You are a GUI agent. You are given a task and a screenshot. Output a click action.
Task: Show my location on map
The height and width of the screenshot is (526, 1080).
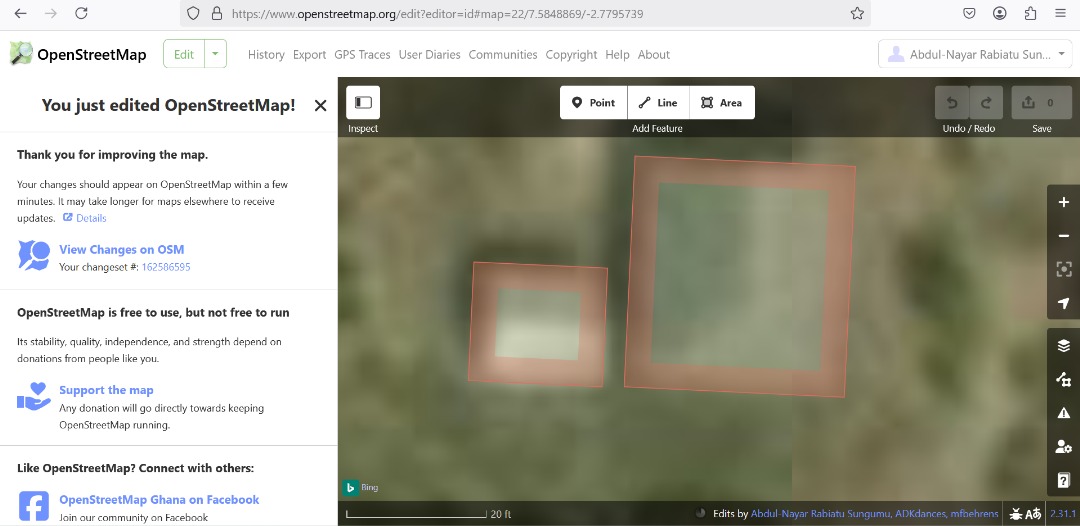pyautogui.click(x=1063, y=303)
